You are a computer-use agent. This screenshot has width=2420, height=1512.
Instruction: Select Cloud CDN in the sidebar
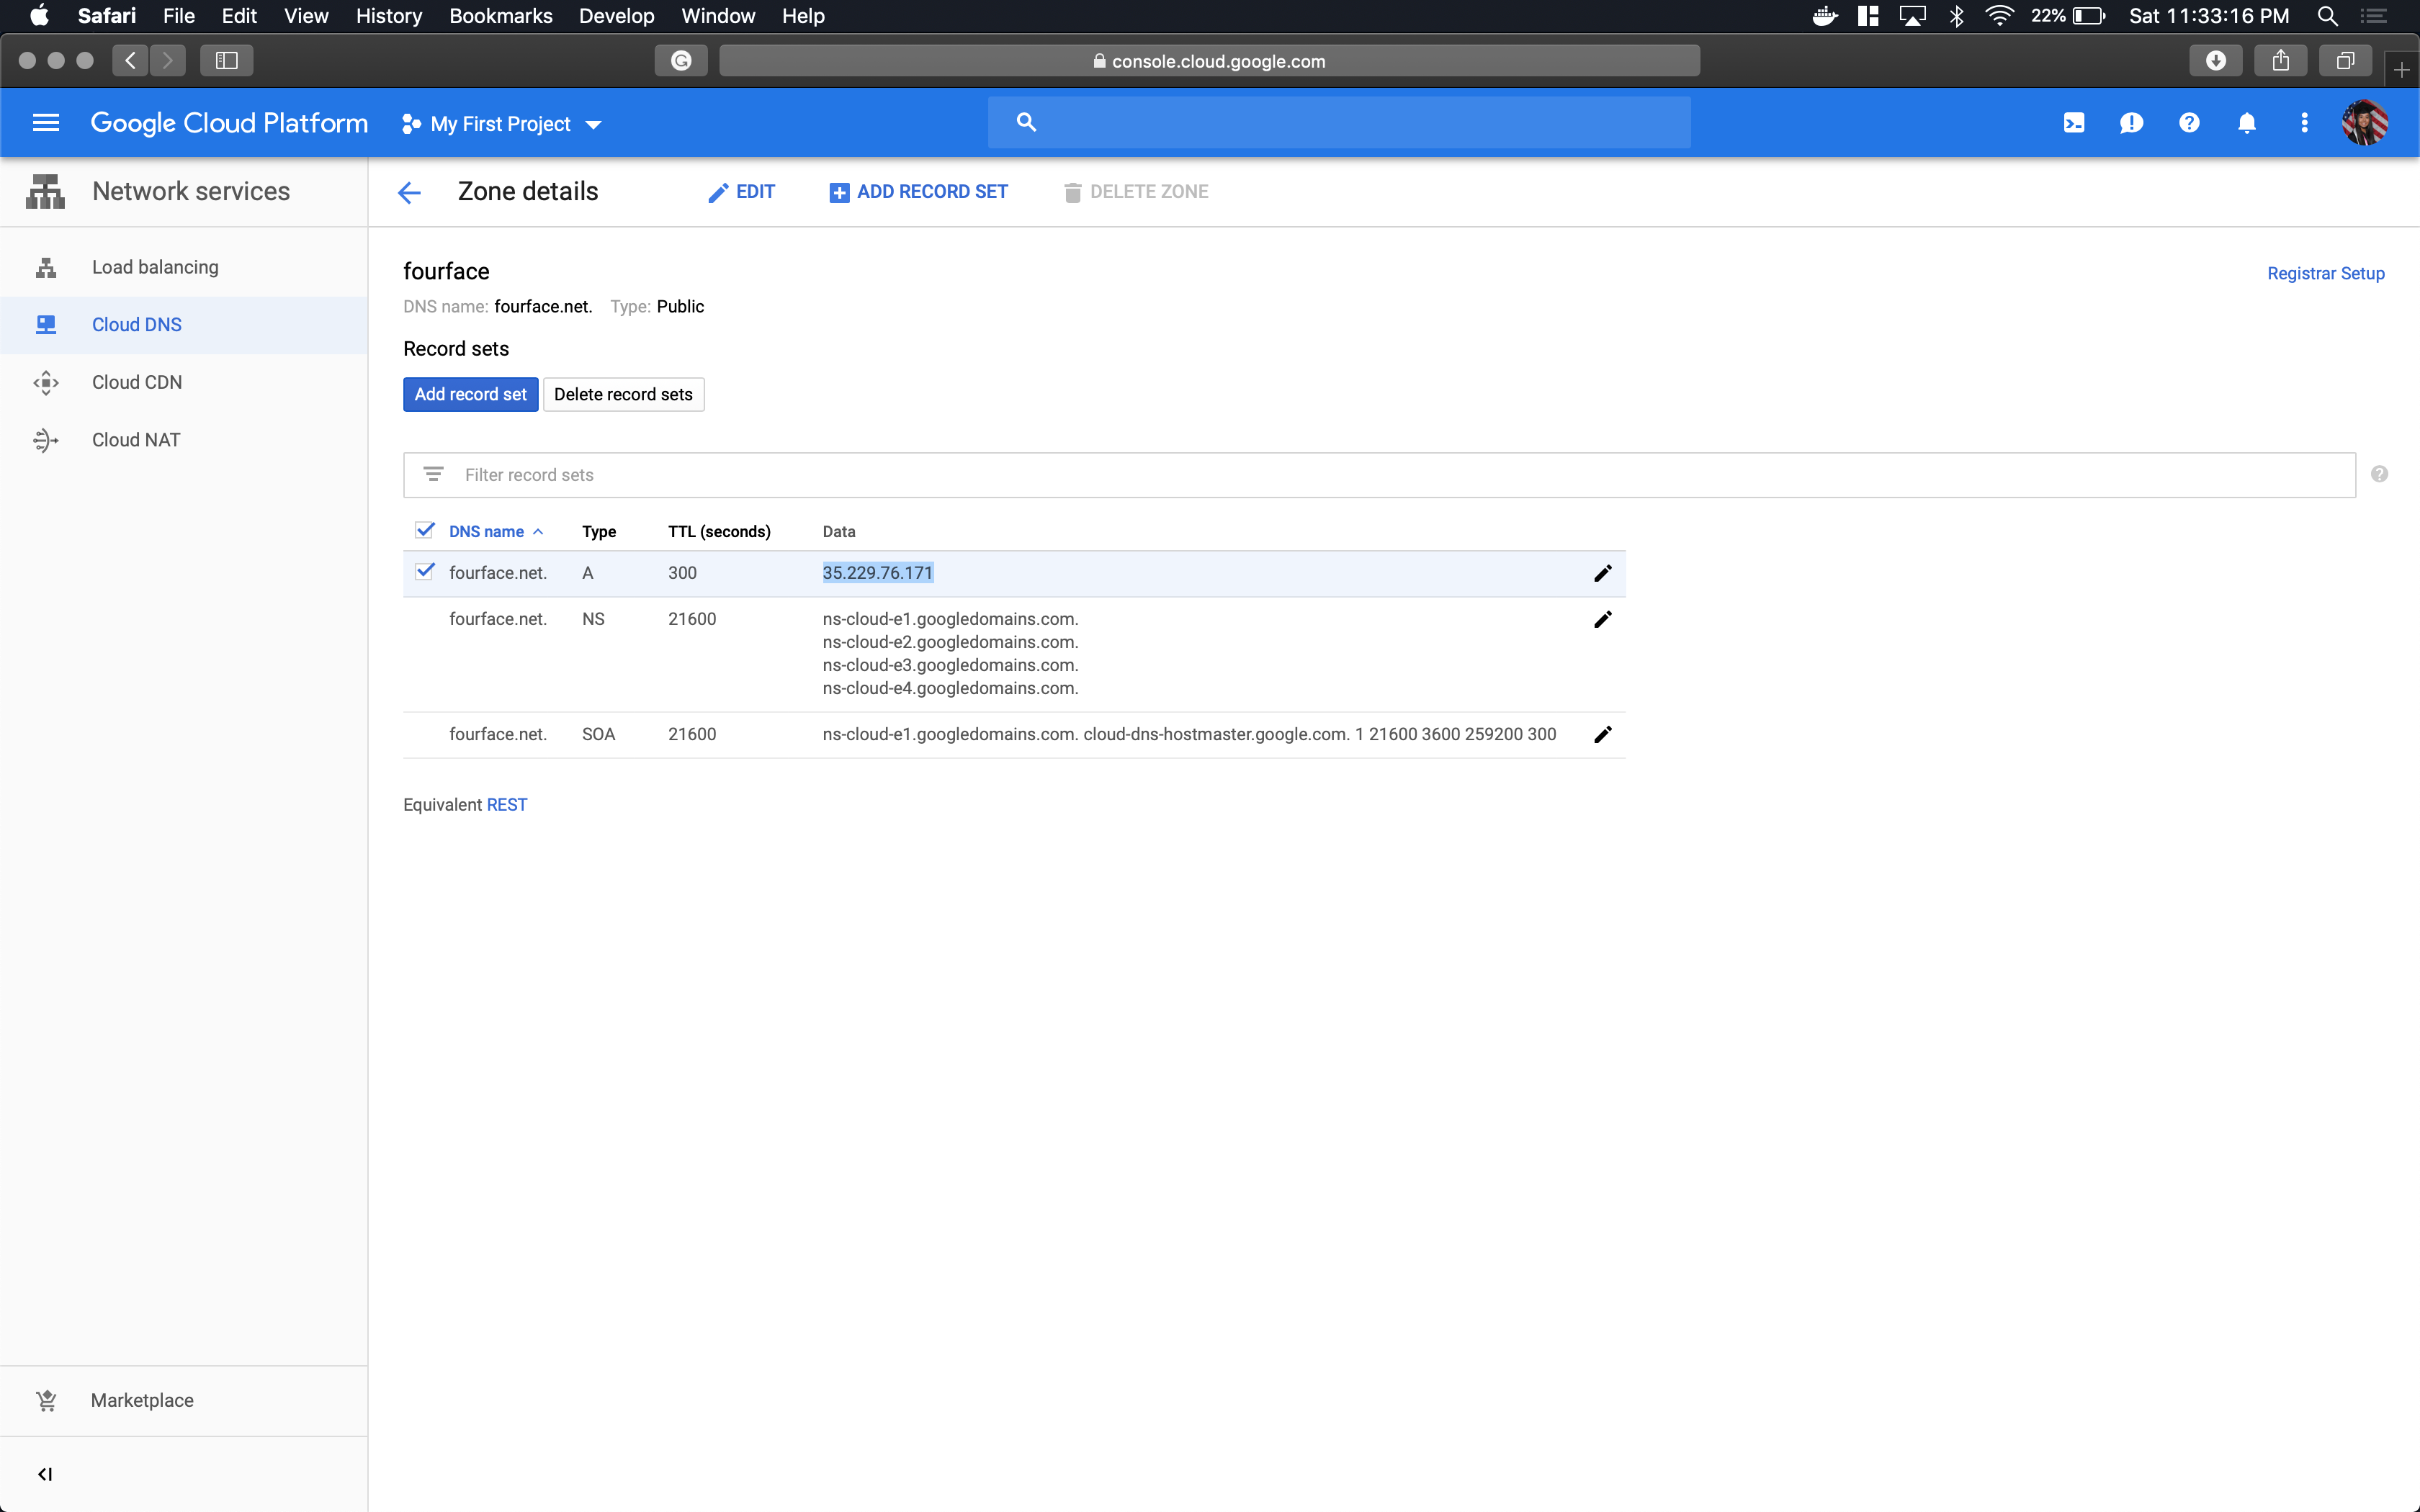pos(137,382)
